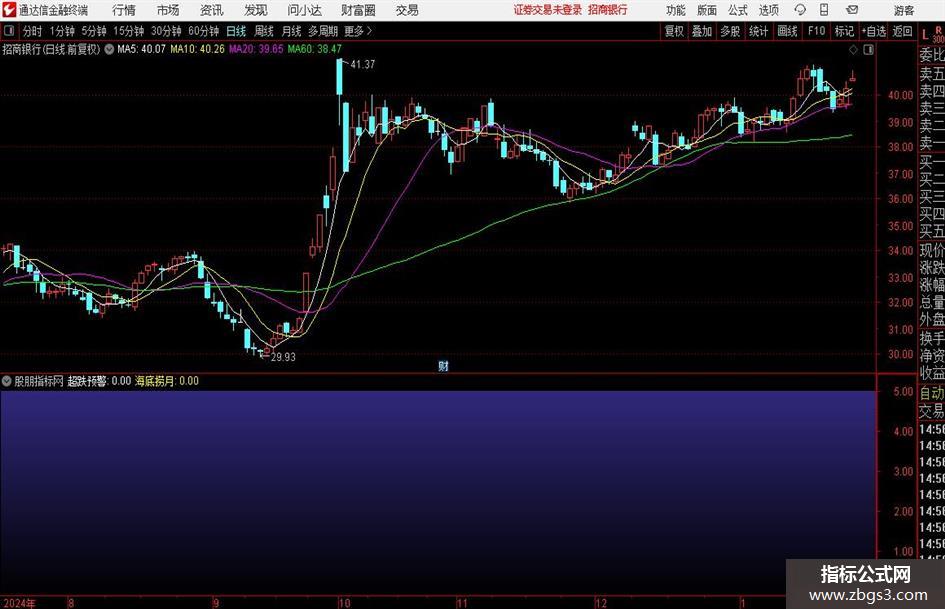Switch to 1分钟 chart period

pyautogui.click(x=62, y=31)
